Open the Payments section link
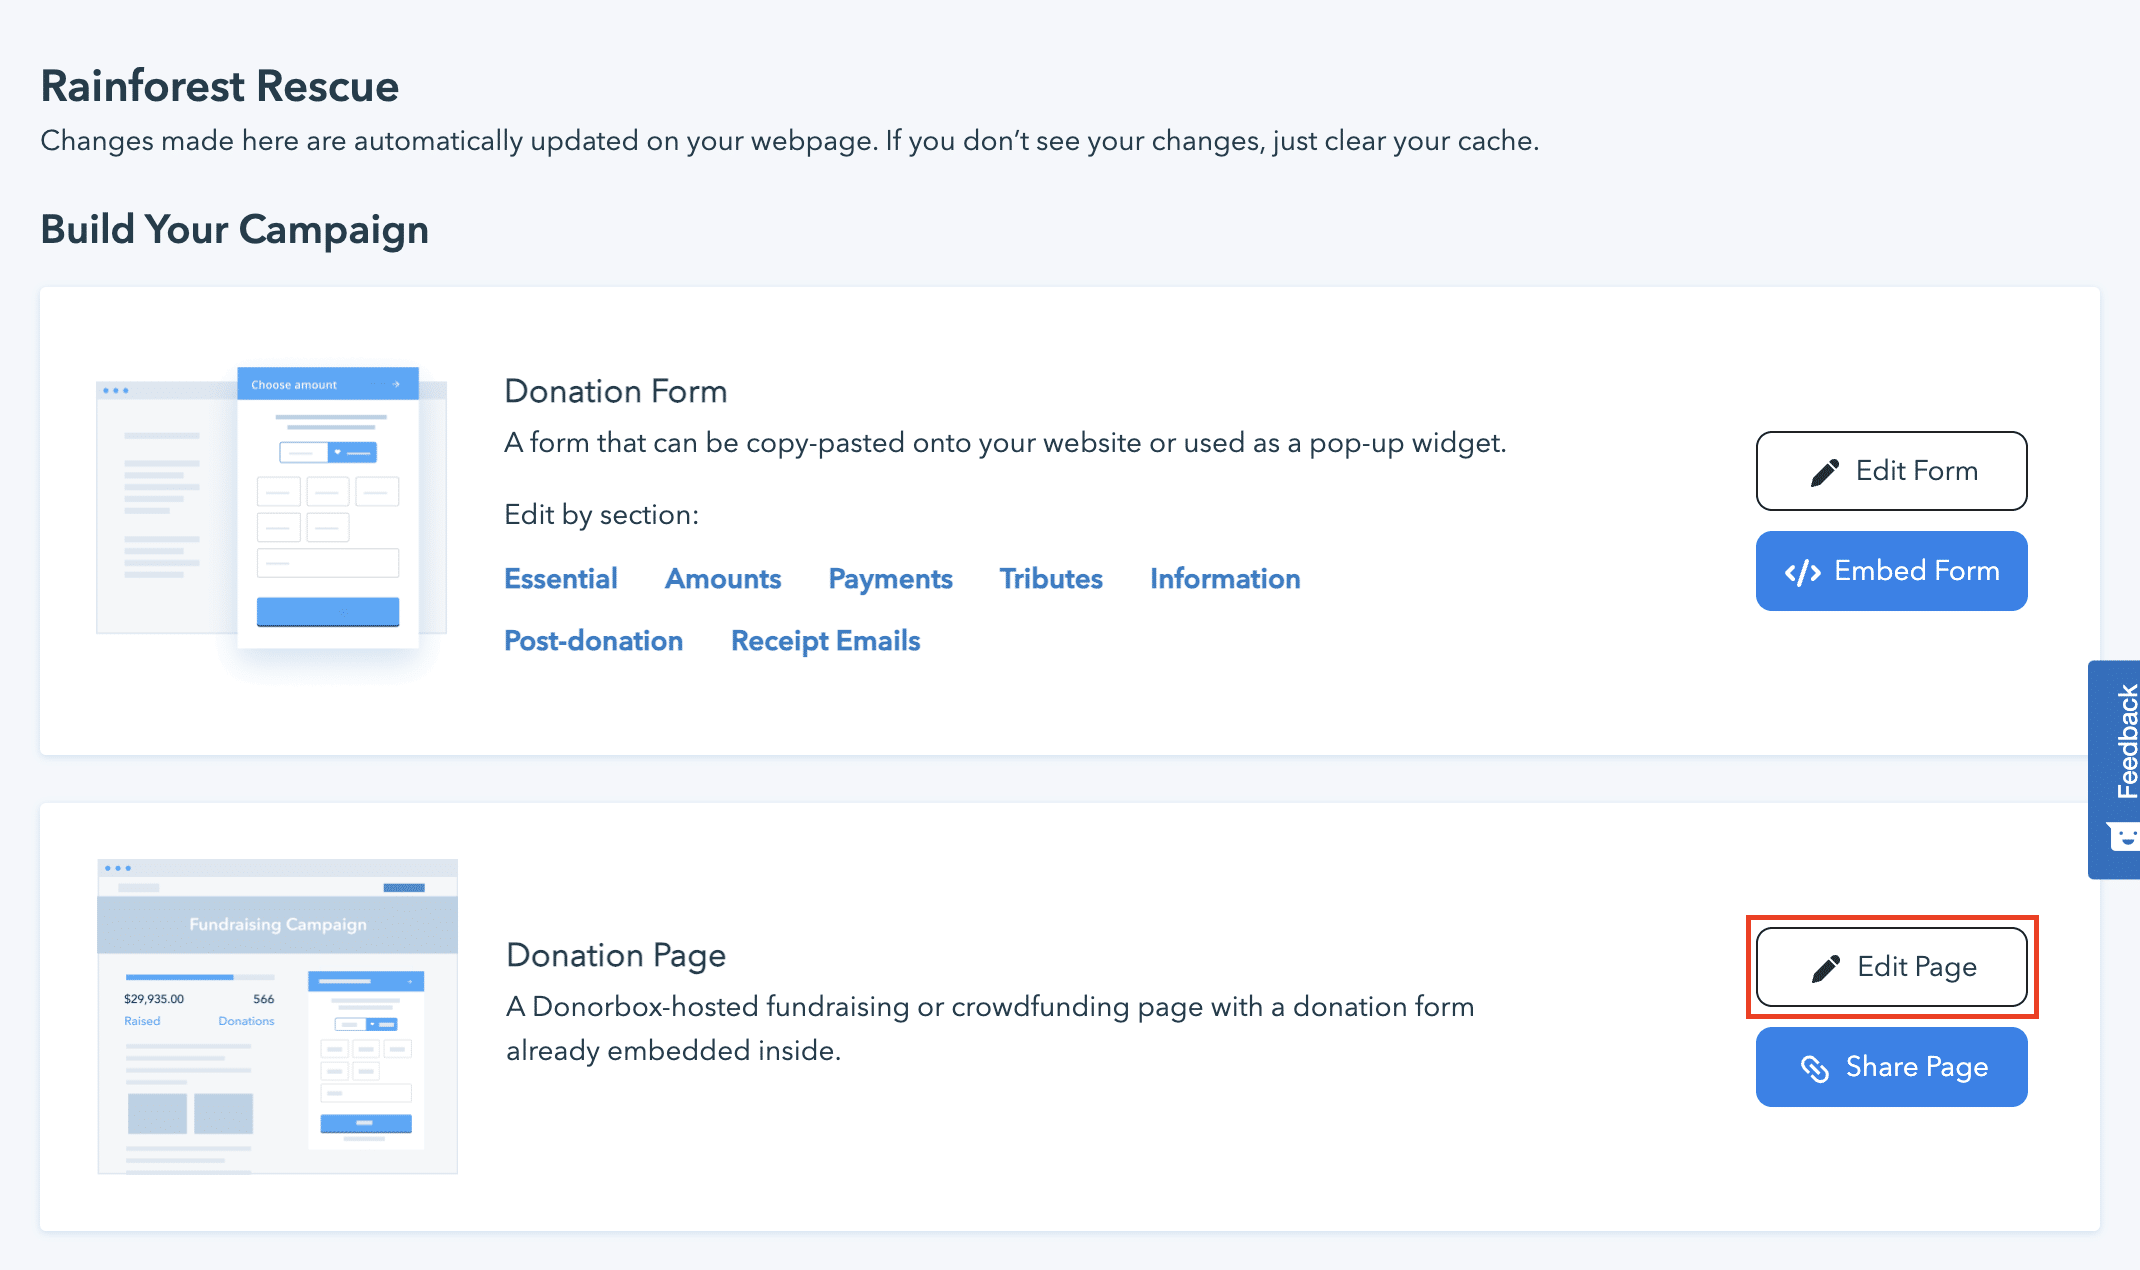 (890, 579)
